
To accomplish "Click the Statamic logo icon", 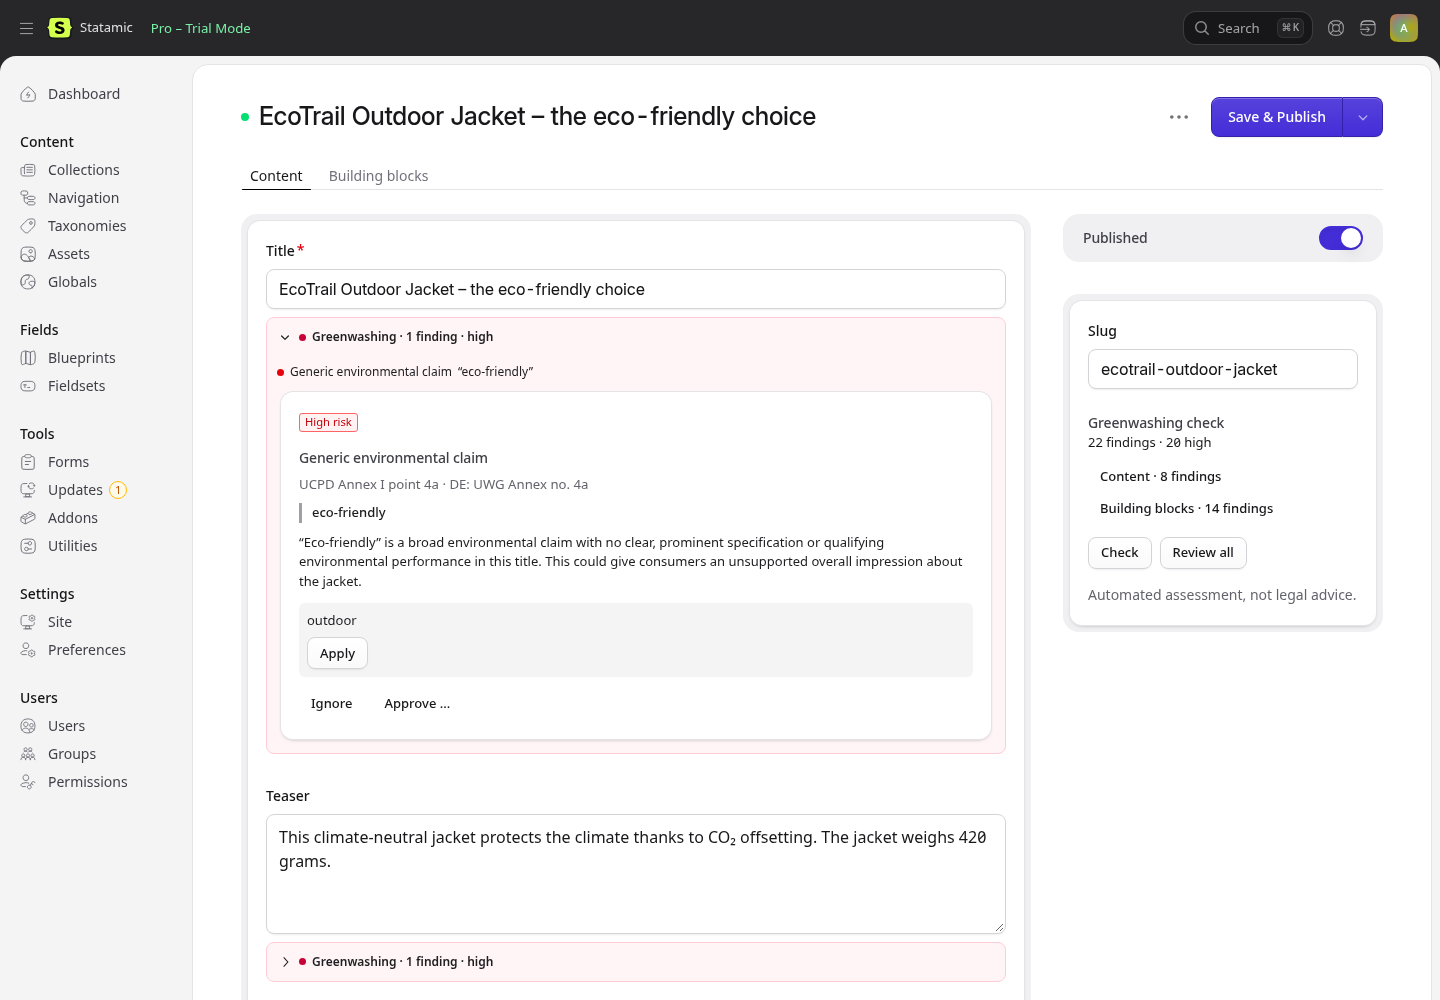I will [x=60, y=28].
